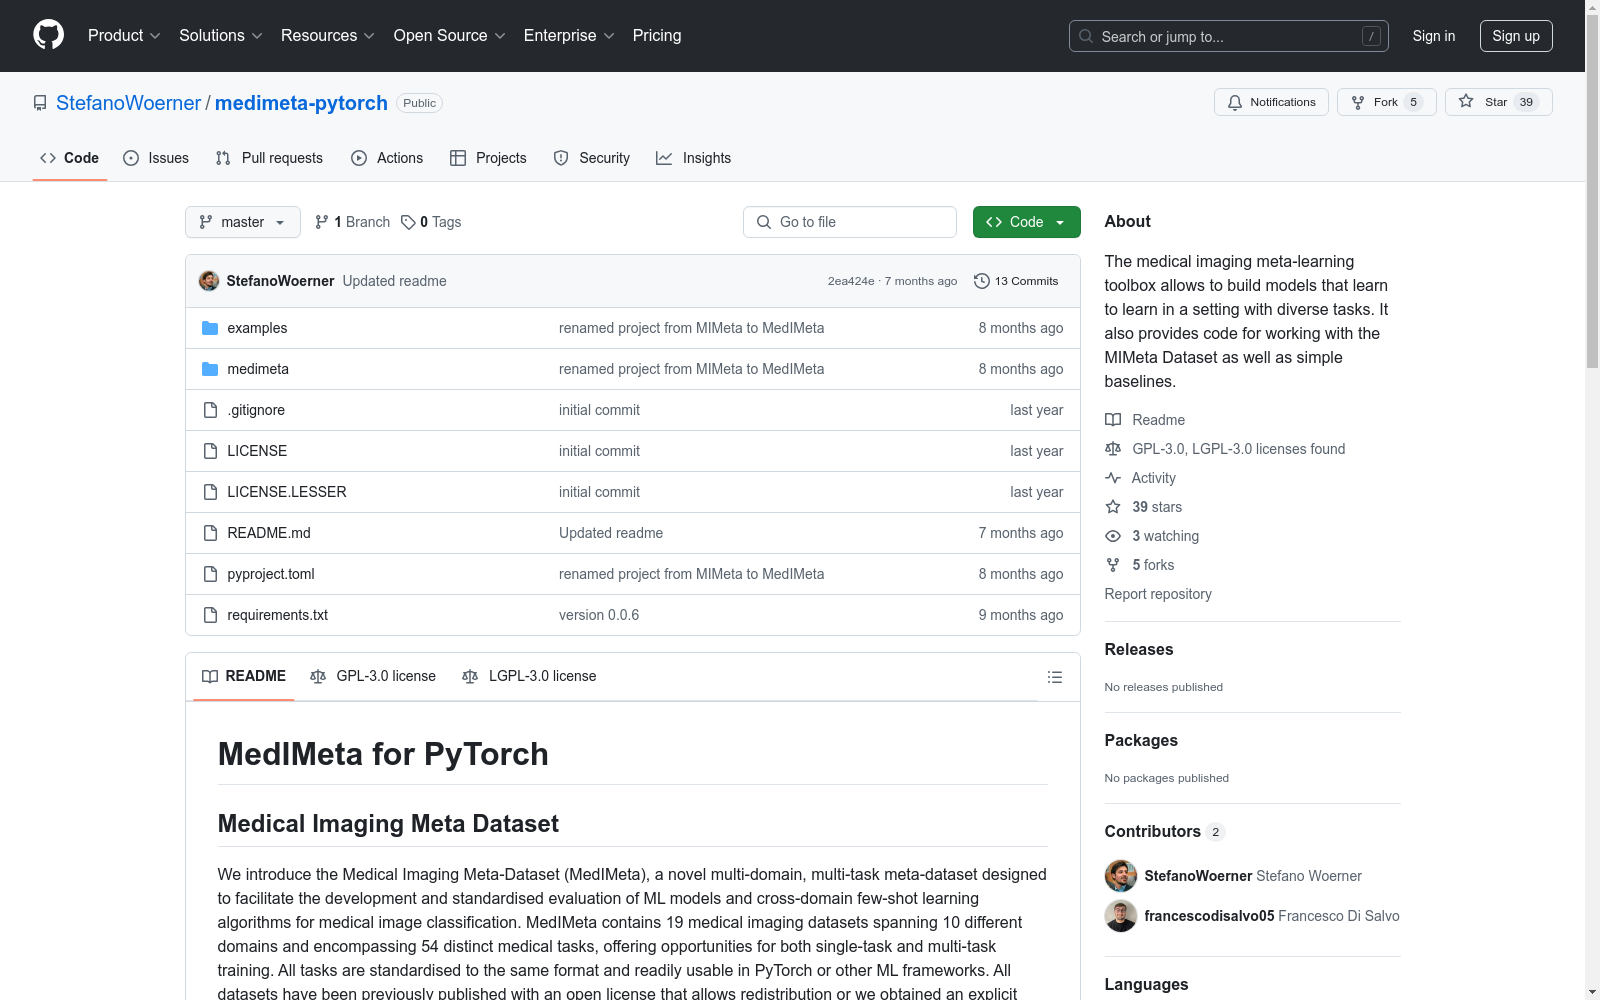The height and width of the screenshot is (1000, 1600).
Task: Open the requirements.txt file
Action: (278, 615)
